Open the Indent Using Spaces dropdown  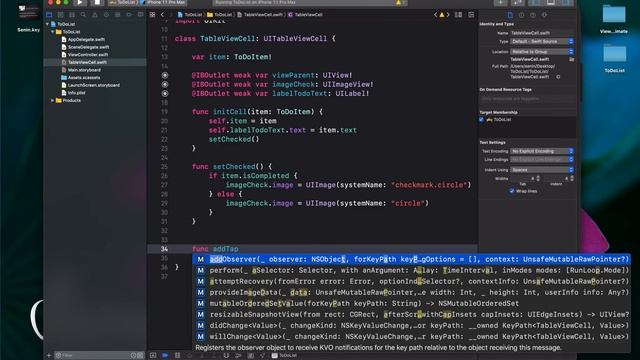tap(542, 170)
